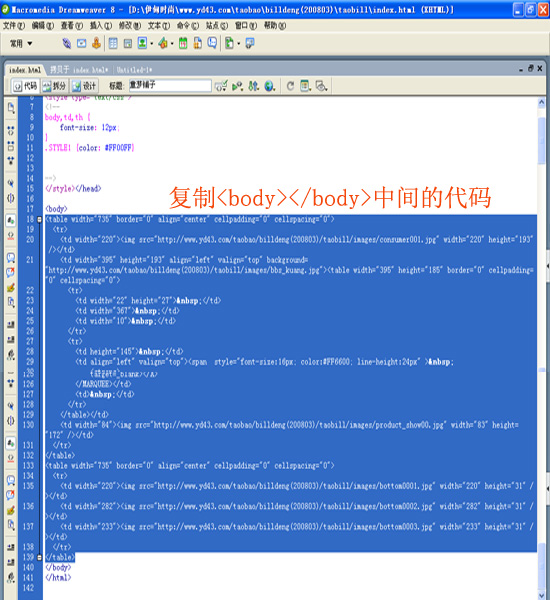Viewport: 550px width, 600px height.
Task: Click in the 标题 title input field
Action: [170, 85]
